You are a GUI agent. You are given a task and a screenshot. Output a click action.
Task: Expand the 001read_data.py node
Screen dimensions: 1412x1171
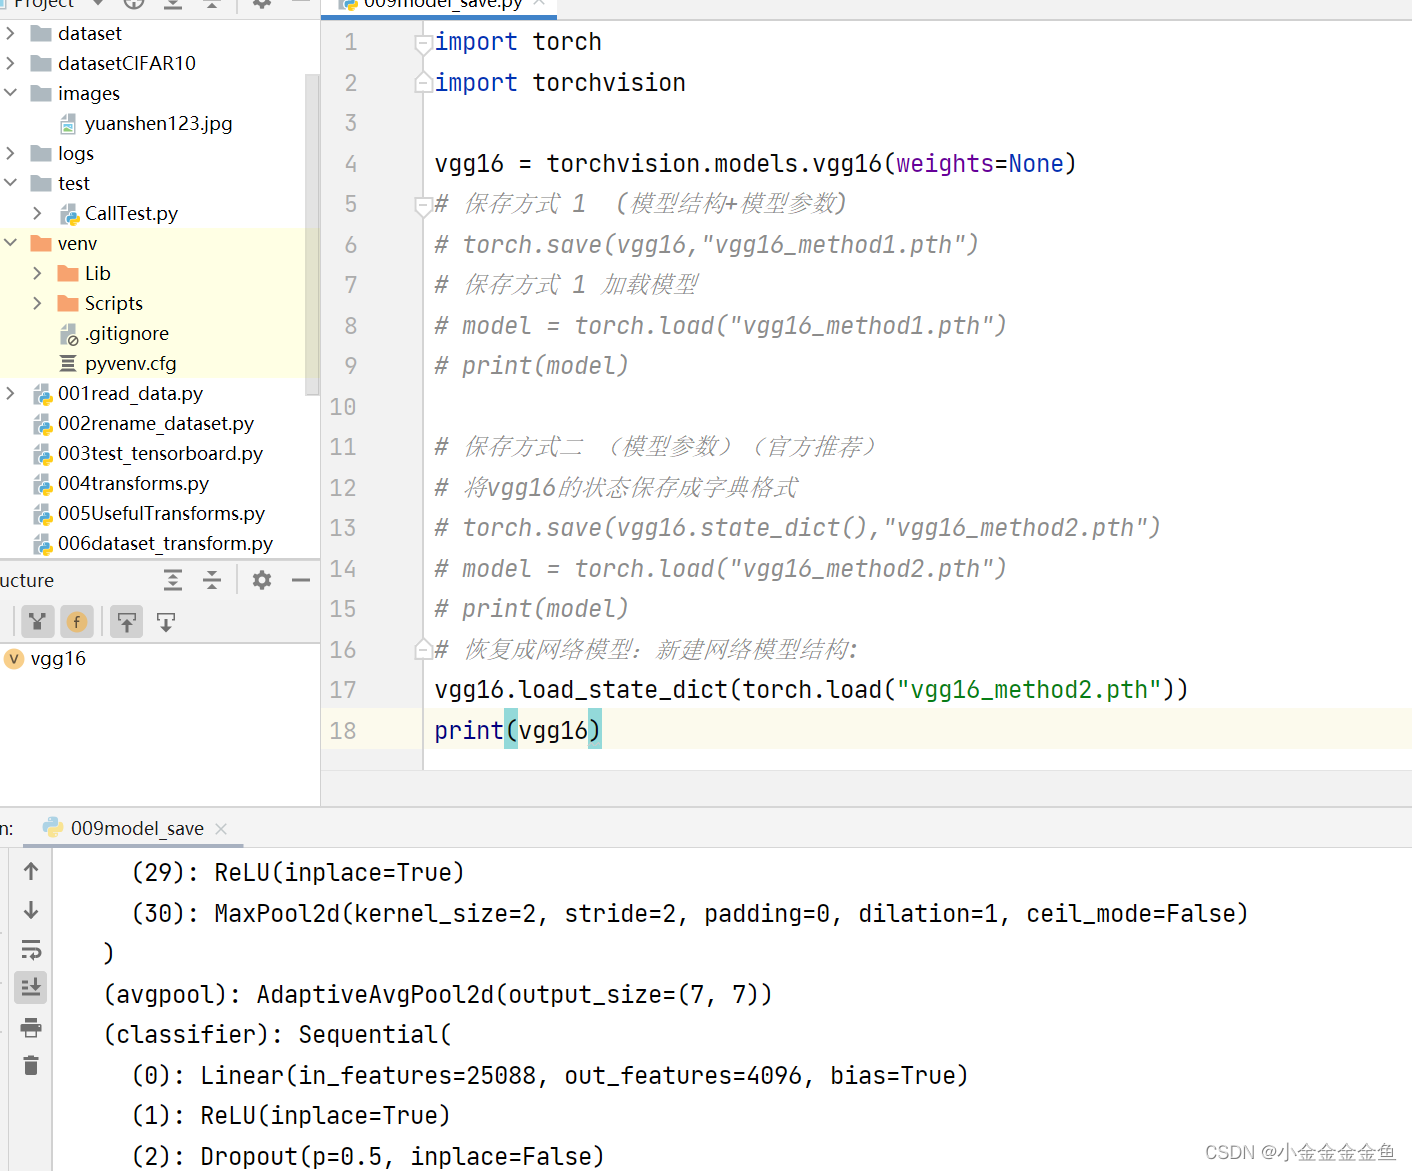click(x=10, y=393)
